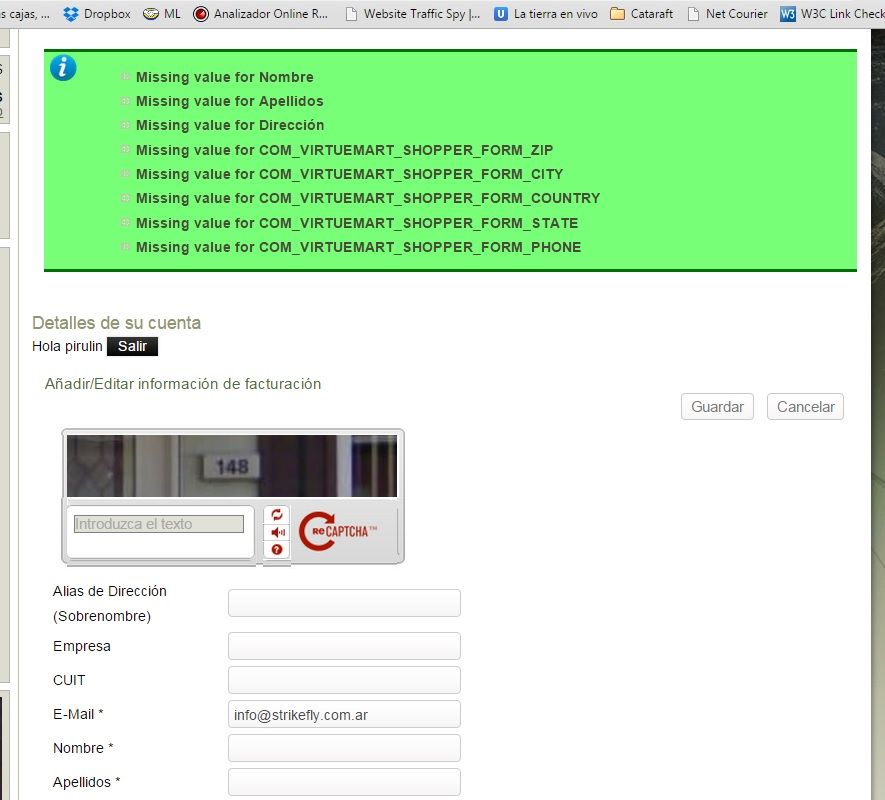Click the SHOPPER_FORM_PHONE error message
The image size is (885, 800).
[358, 247]
